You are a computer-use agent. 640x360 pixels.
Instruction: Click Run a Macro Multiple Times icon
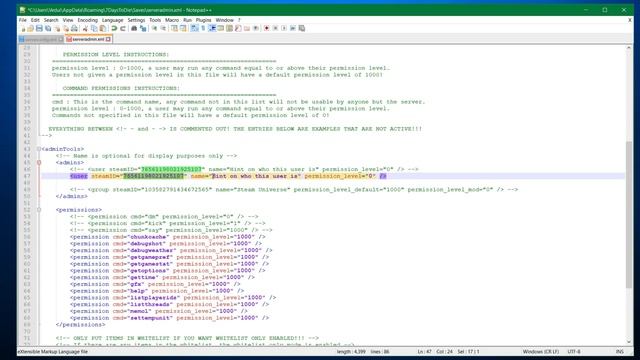[x=293, y=29]
